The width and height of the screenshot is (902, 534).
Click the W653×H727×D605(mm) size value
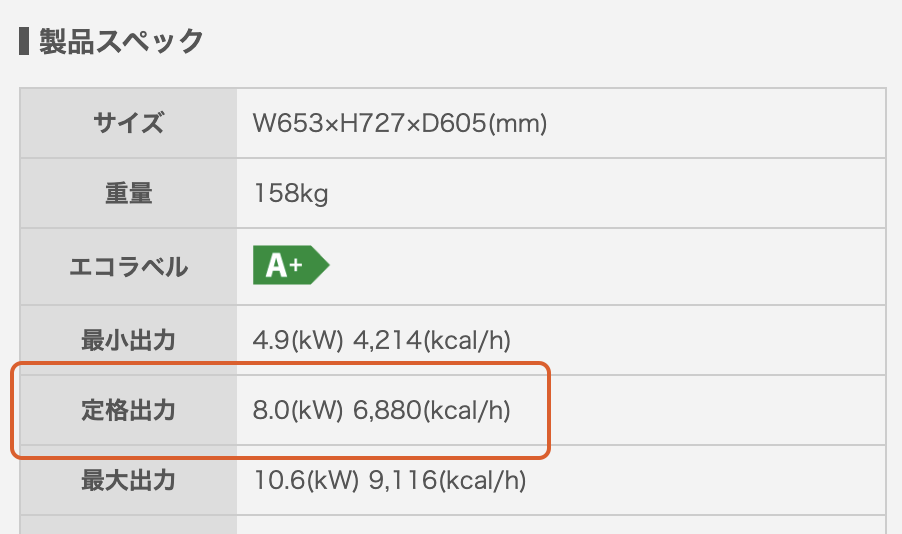pos(400,124)
